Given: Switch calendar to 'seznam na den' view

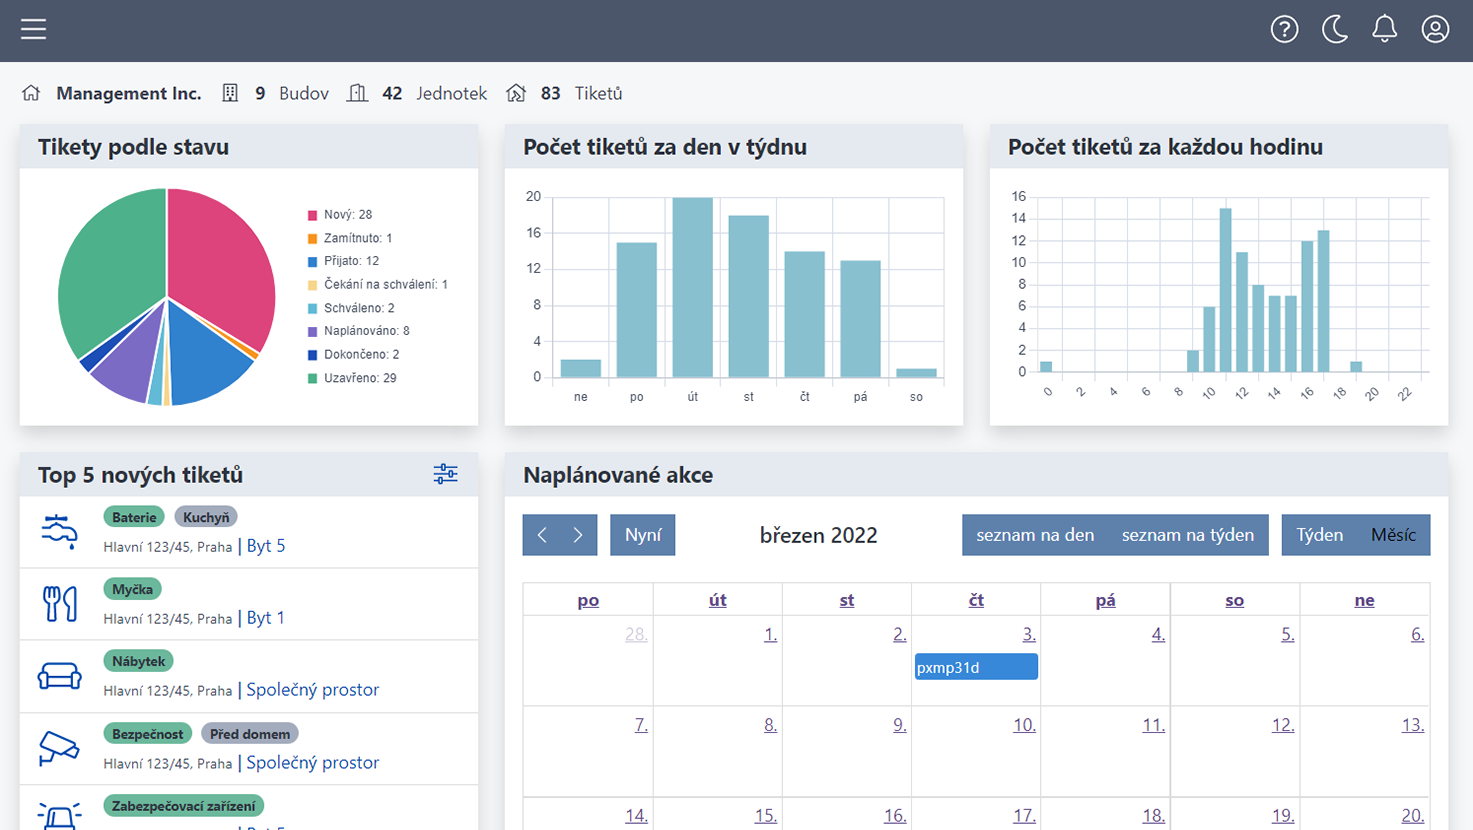Looking at the screenshot, I should coord(1035,535).
